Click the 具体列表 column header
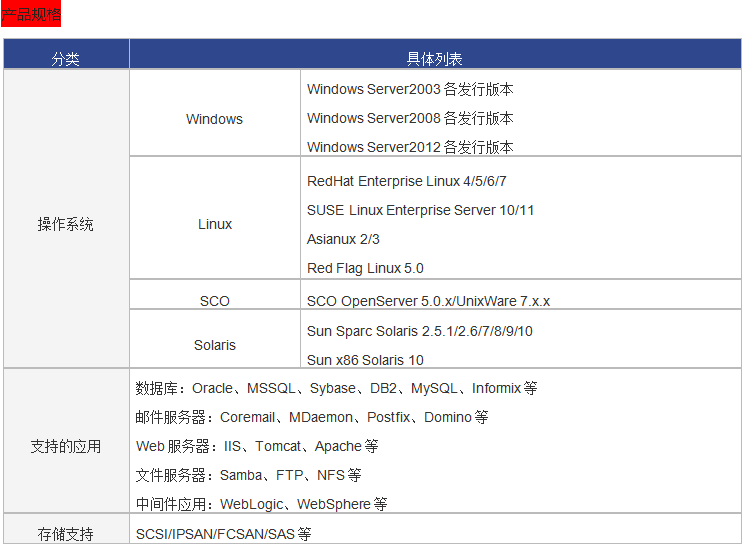The image size is (750, 547). tap(435, 54)
